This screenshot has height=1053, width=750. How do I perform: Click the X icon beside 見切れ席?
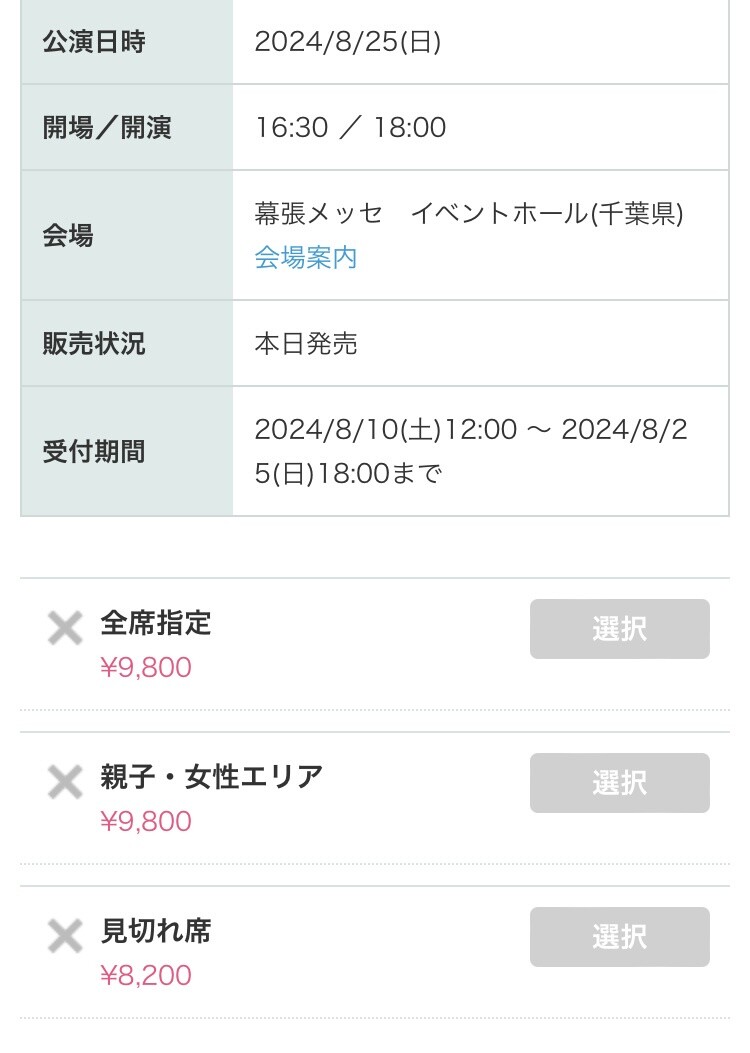(x=65, y=937)
